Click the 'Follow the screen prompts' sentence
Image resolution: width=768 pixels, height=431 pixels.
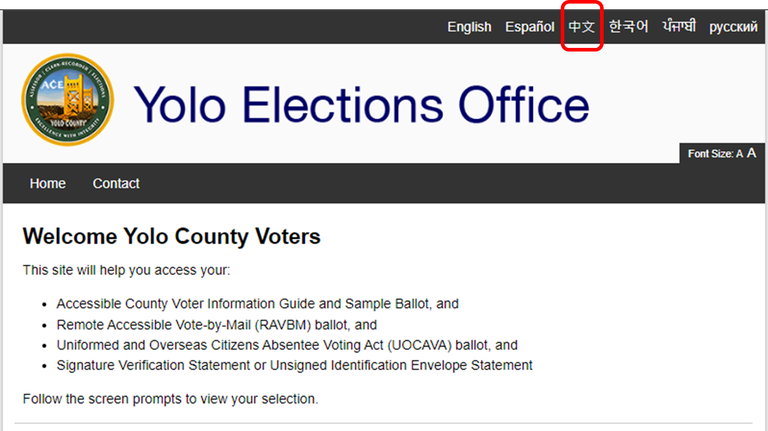pos(170,399)
